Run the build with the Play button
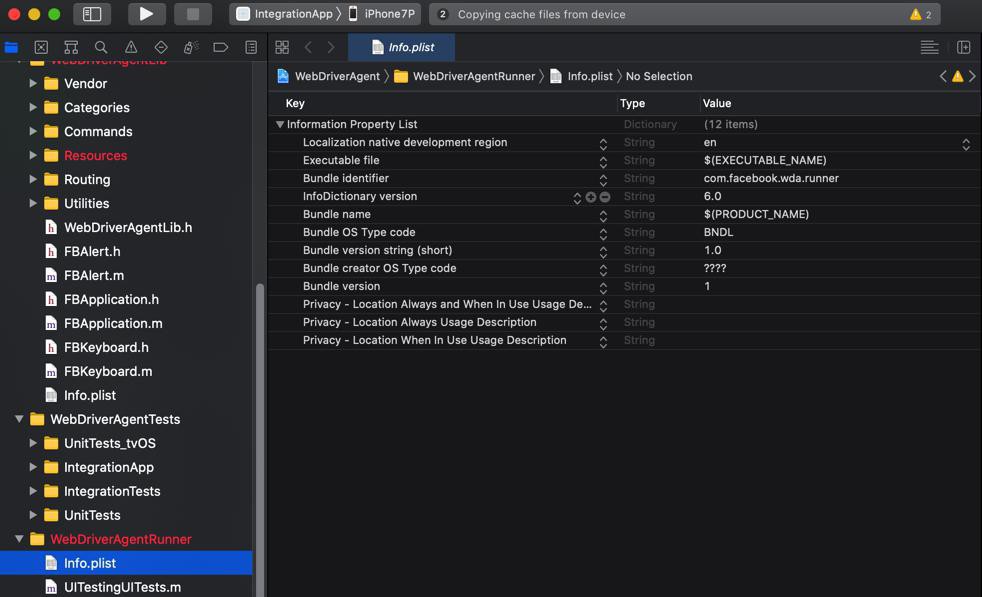 [147, 14]
